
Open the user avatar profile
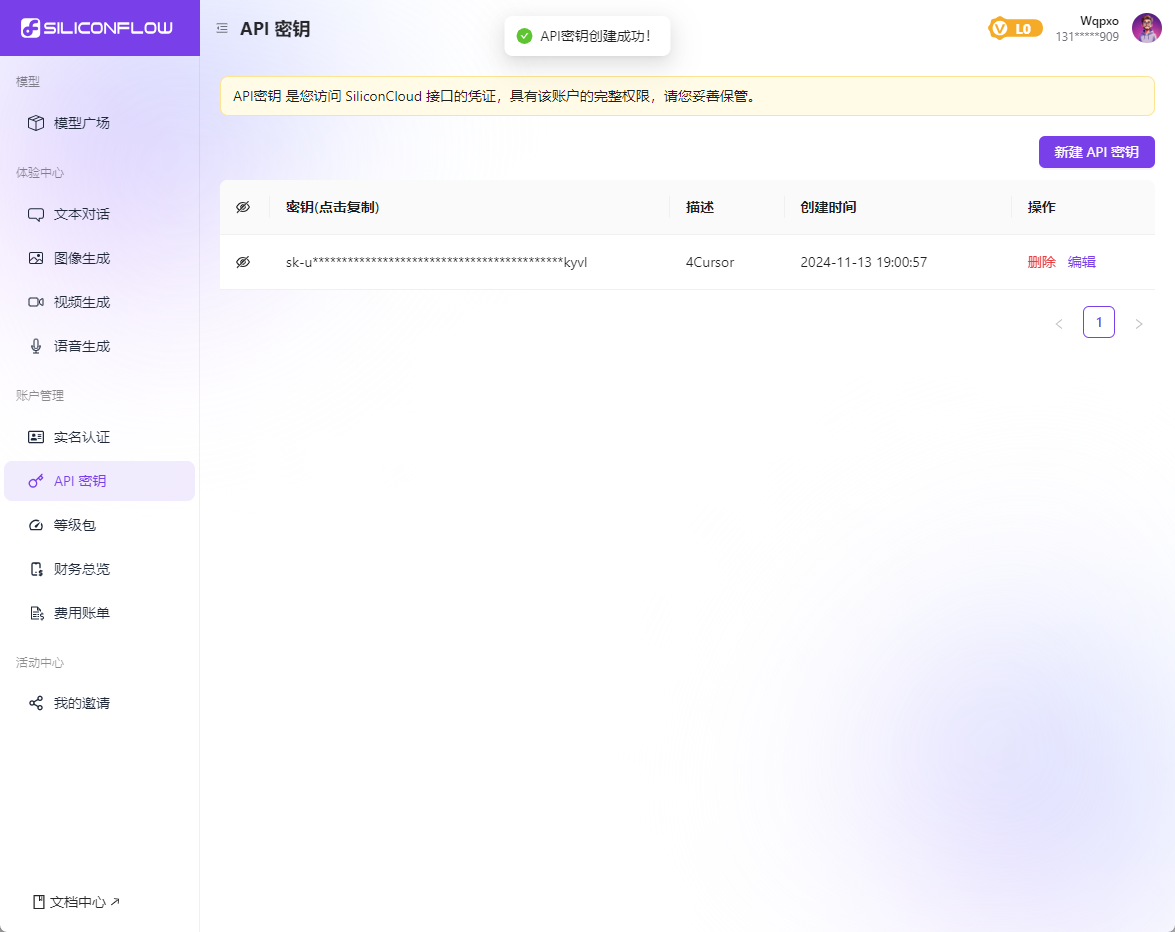point(1146,28)
